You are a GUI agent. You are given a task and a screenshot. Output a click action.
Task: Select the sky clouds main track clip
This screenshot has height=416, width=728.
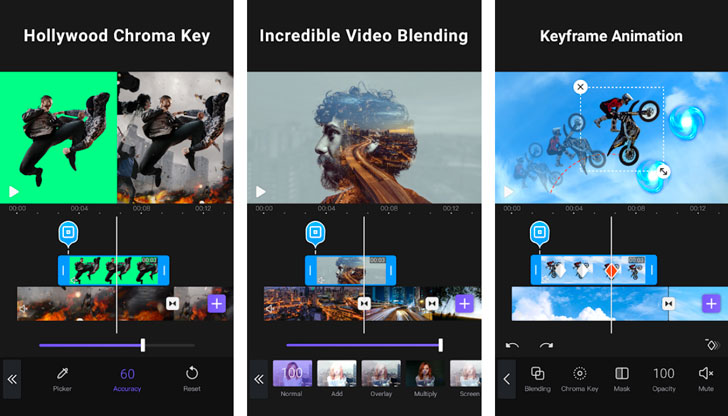[x=590, y=304]
